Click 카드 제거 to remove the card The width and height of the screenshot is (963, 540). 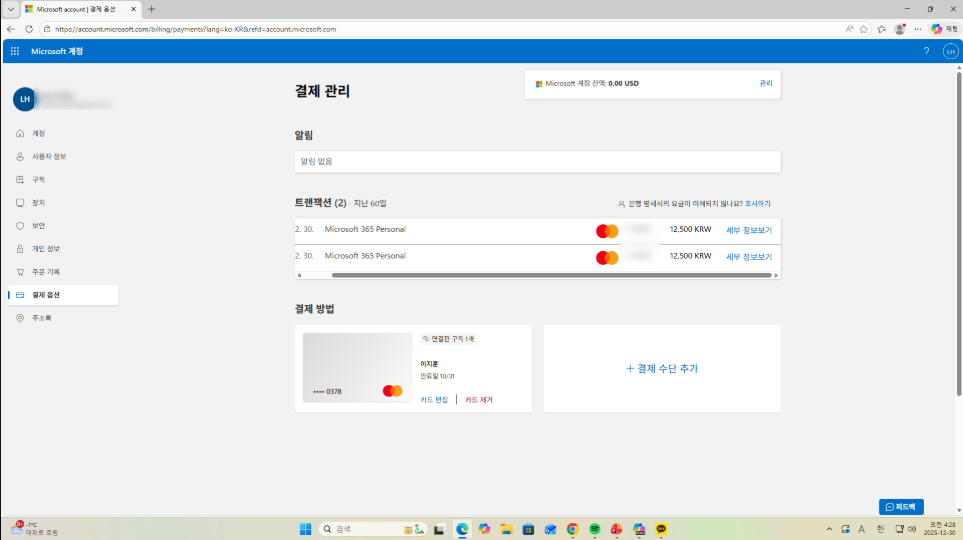478,399
